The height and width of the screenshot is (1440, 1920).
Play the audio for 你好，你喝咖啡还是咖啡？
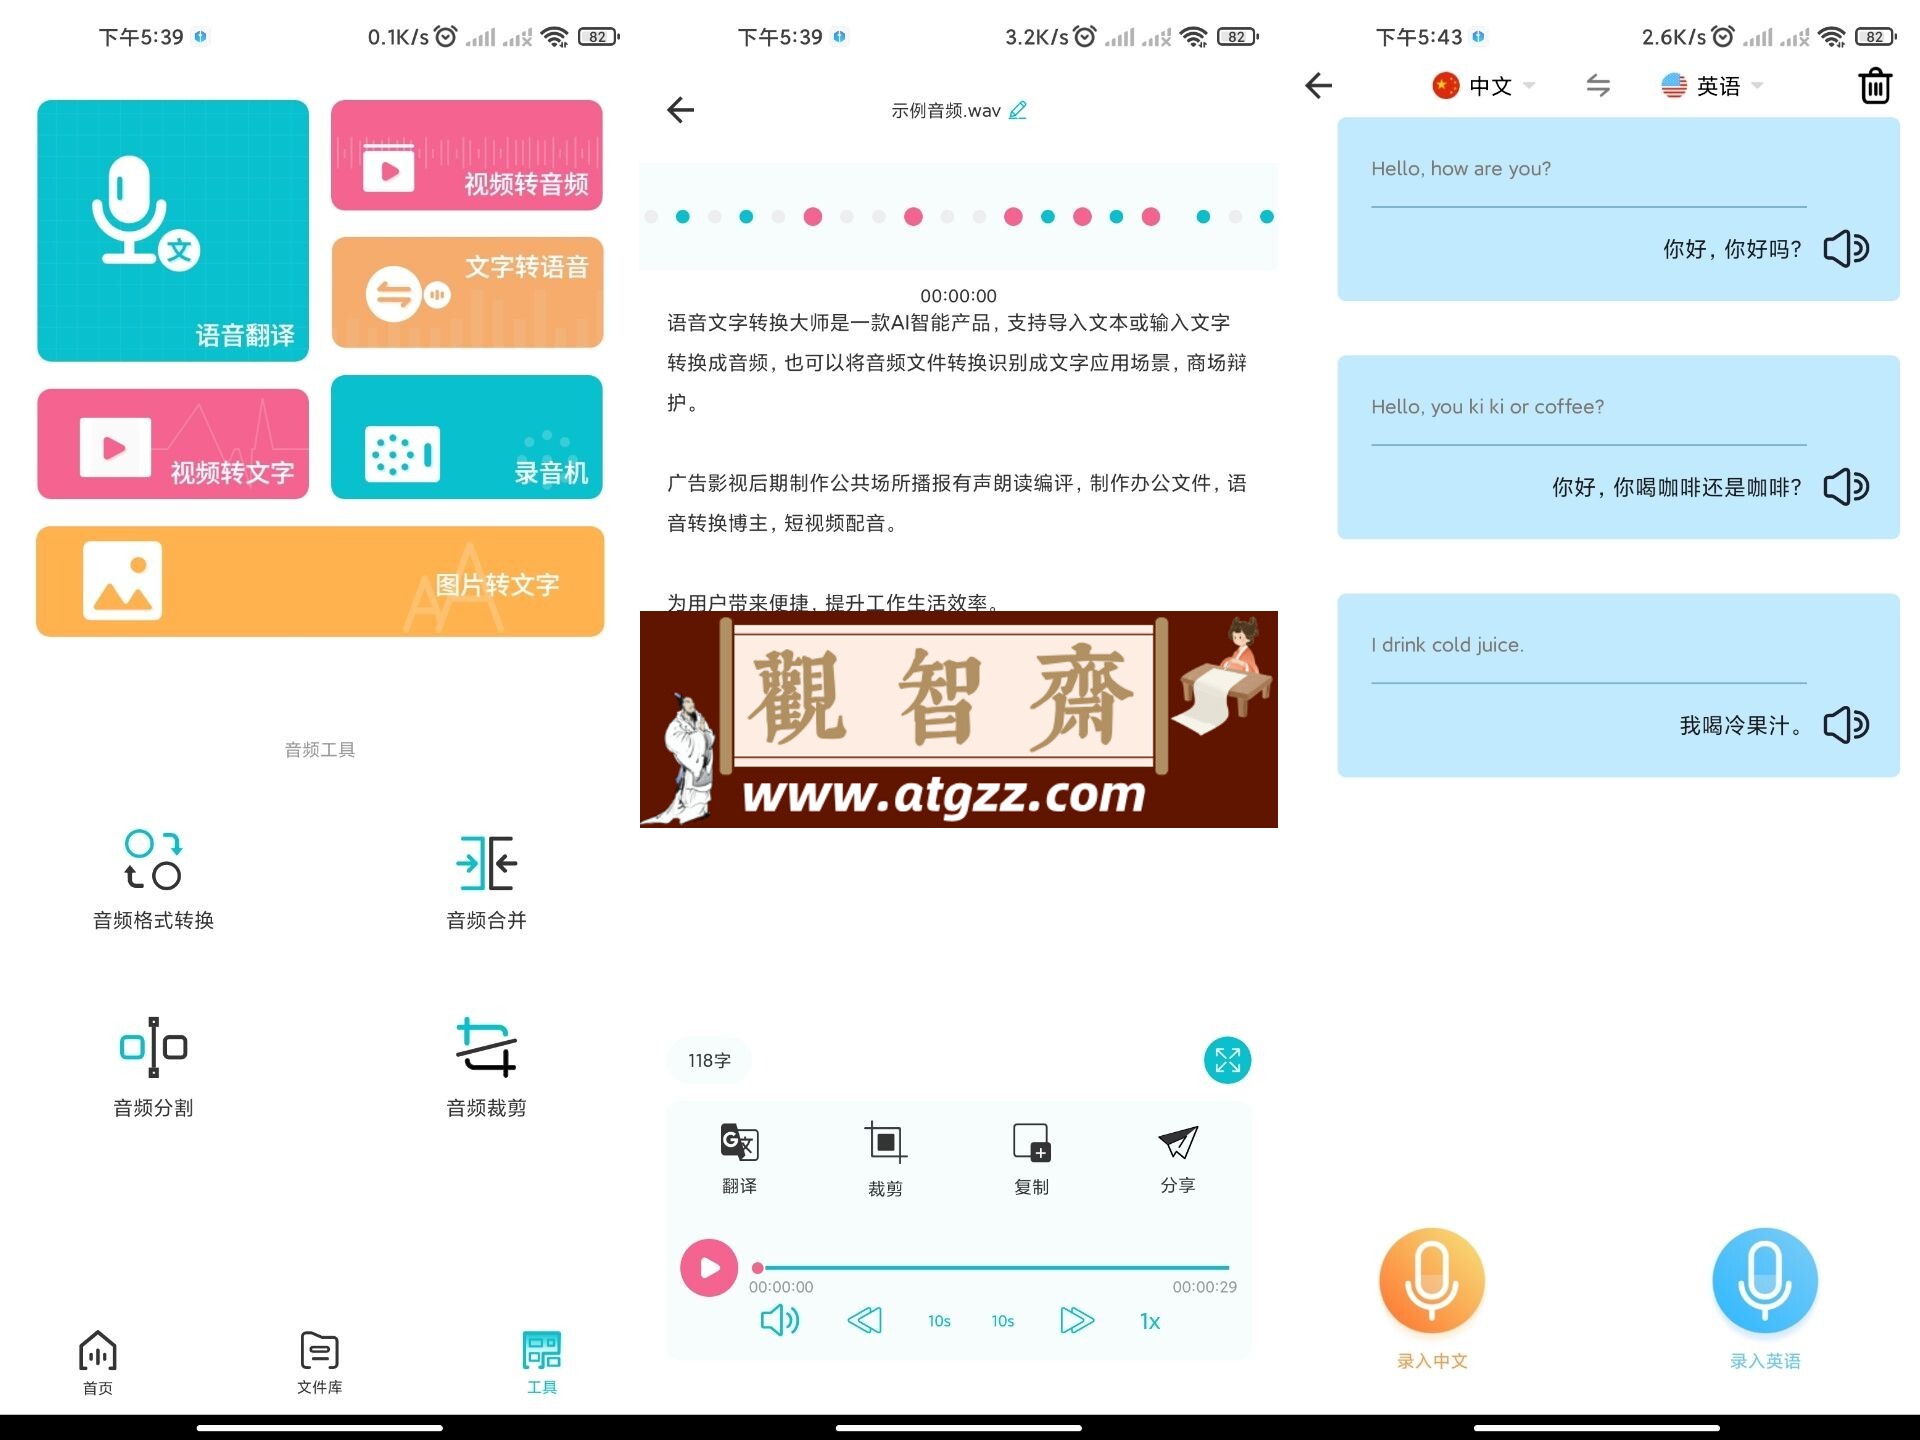point(1846,487)
